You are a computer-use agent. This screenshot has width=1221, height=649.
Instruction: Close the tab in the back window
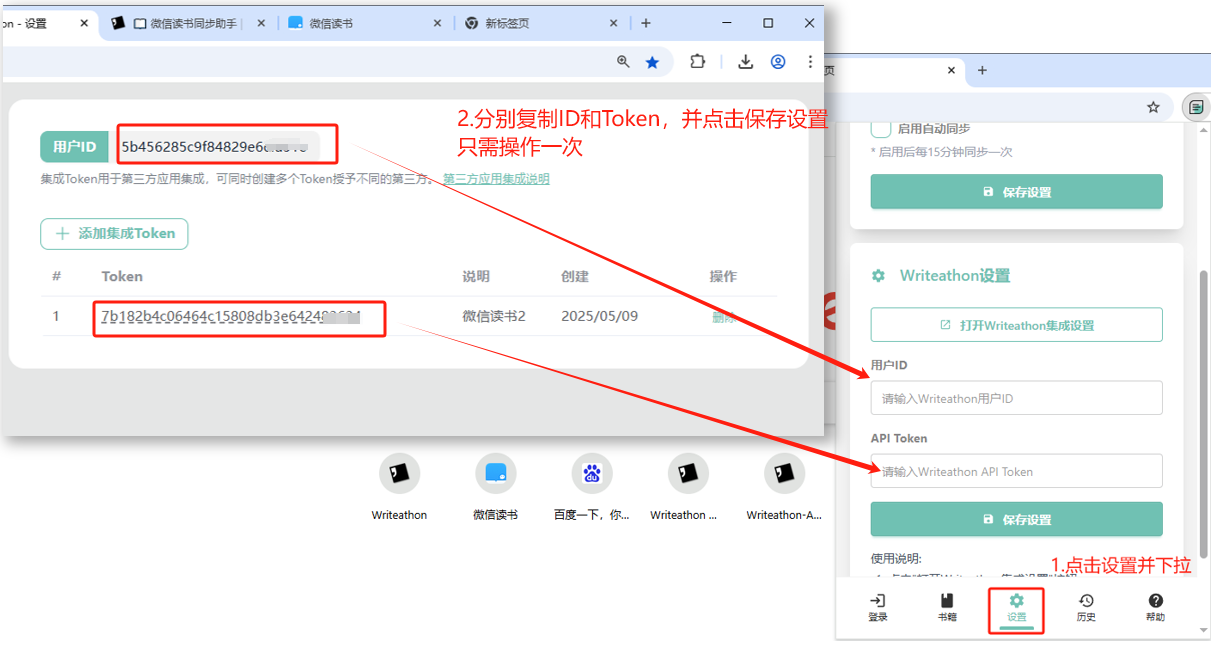[x=951, y=70]
